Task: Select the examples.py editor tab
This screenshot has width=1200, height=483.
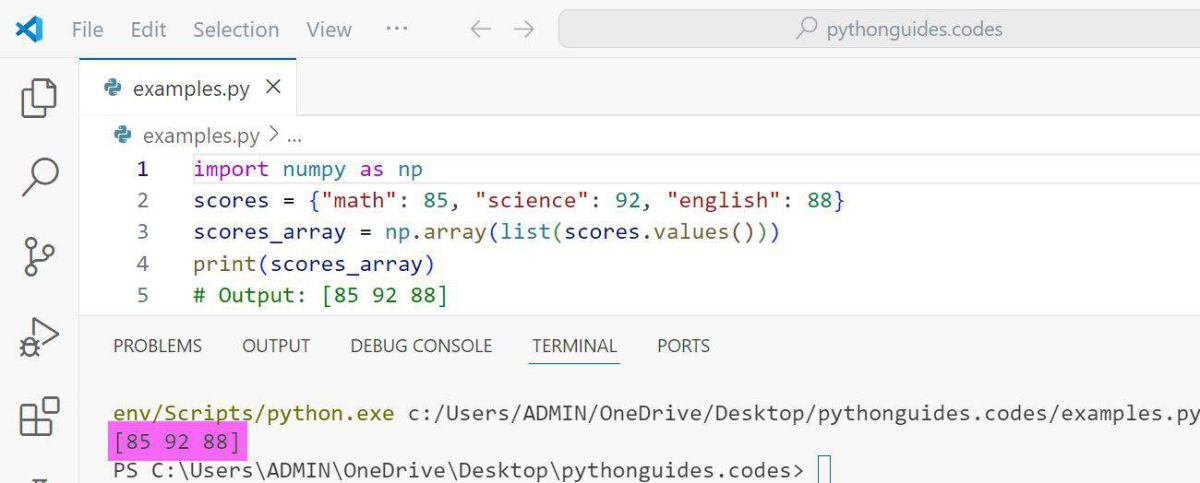Action: [189, 88]
